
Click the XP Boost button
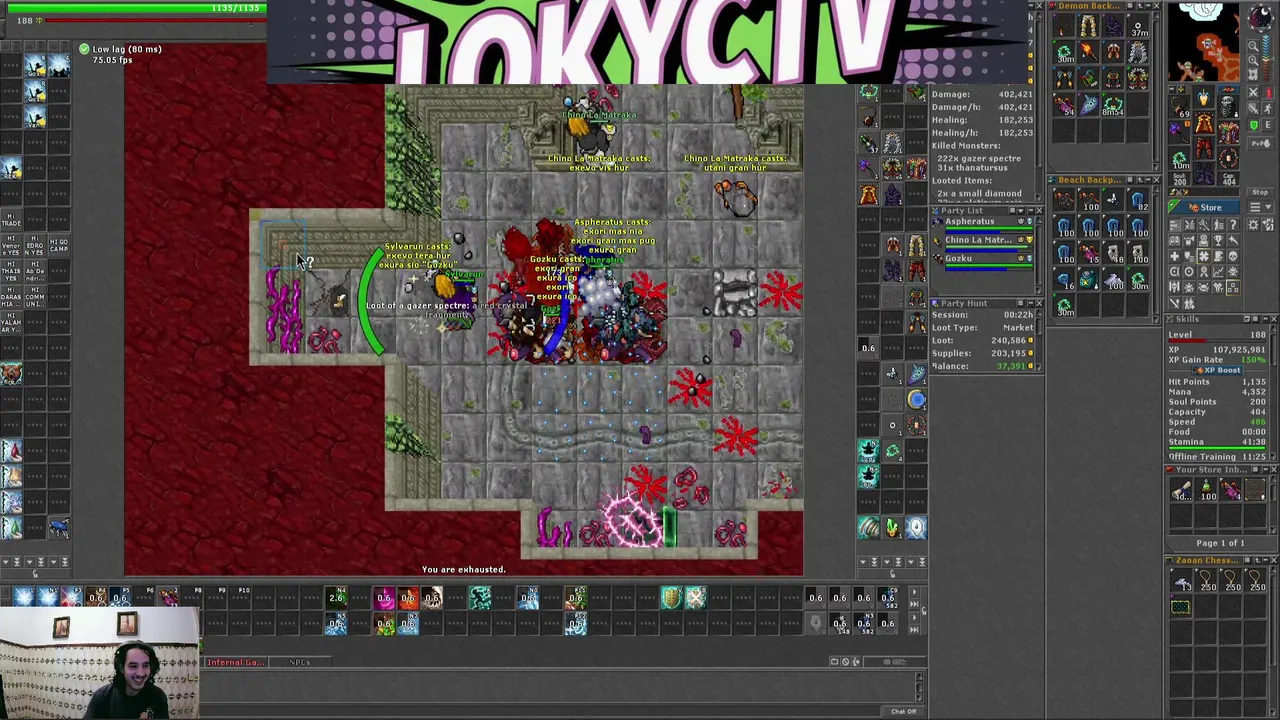[1217, 370]
